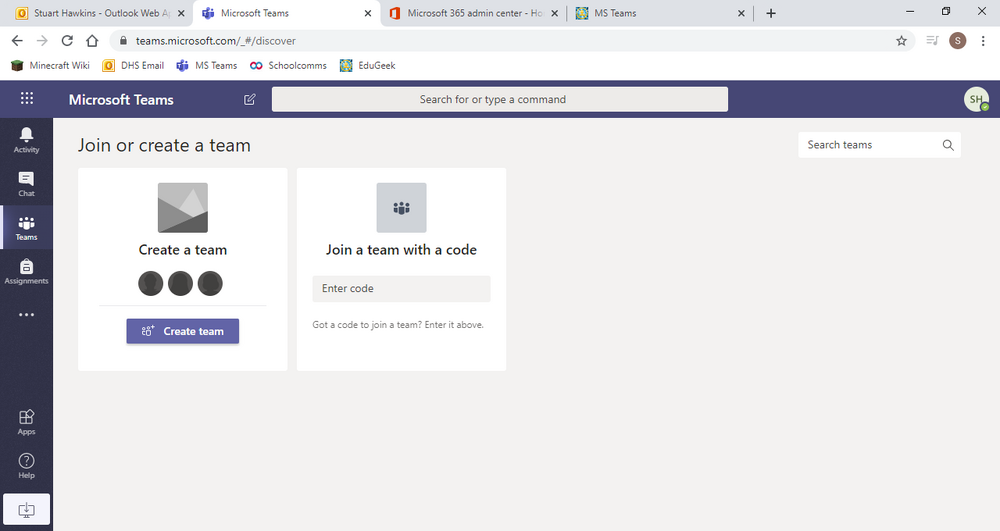This screenshot has height=531, width=1000.
Task: Click the Create team button
Action: tap(182, 331)
